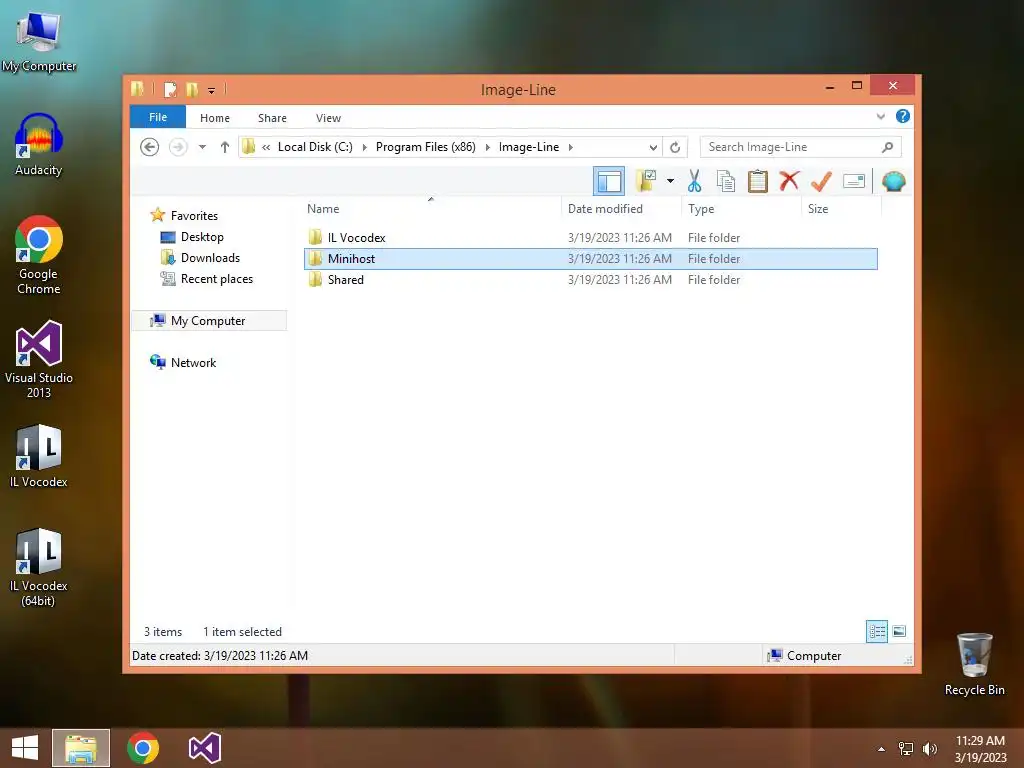This screenshot has height=768, width=1024.
Task: Select the Minihost folder row
Action: (x=590, y=259)
